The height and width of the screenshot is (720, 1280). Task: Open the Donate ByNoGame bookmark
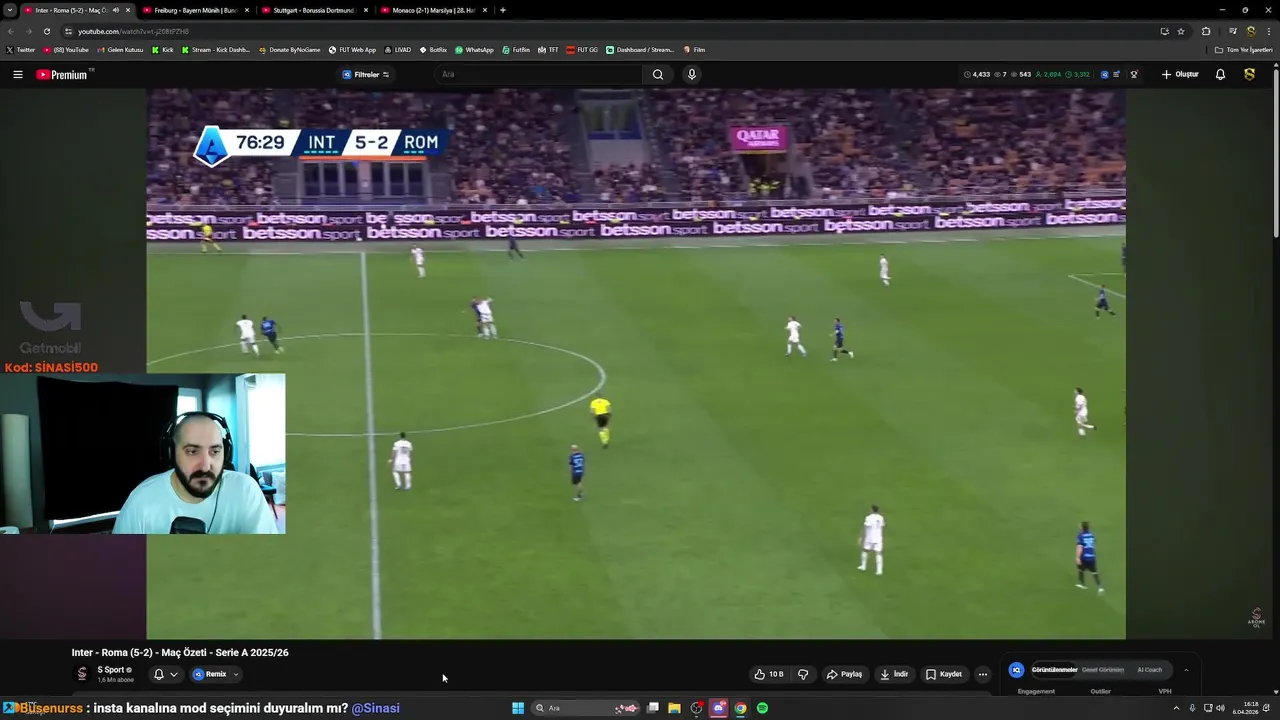(290, 50)
